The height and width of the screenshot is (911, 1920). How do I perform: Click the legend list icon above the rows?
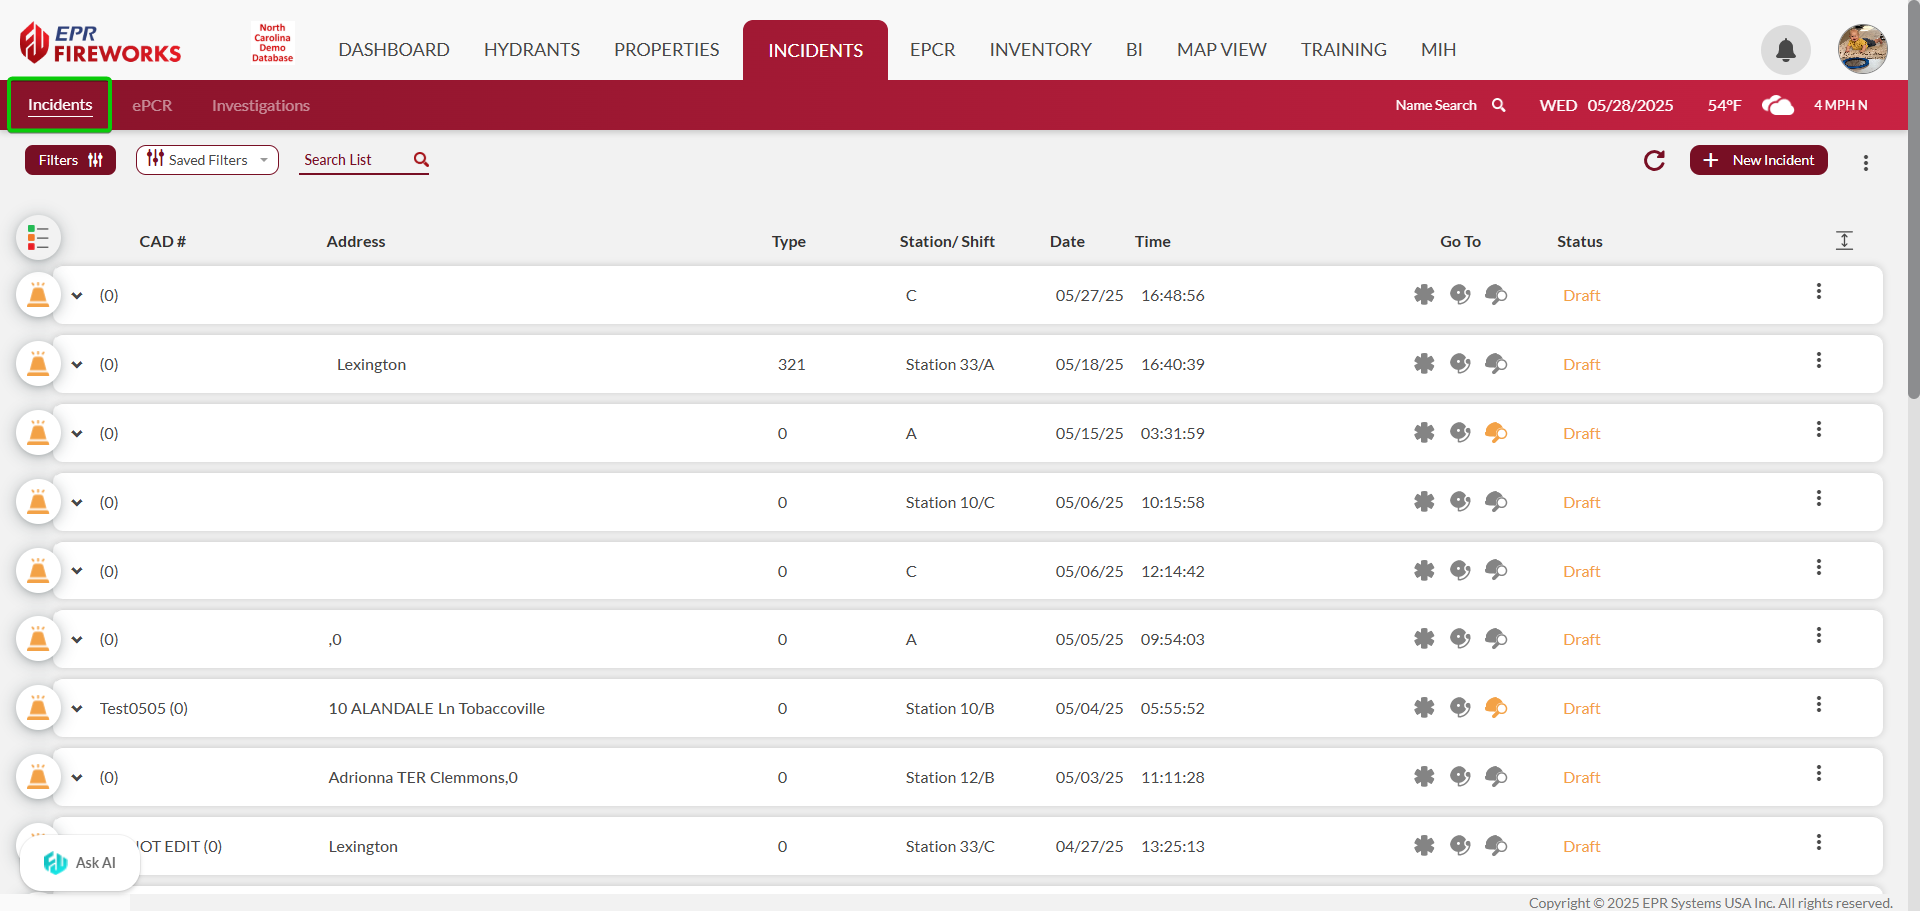[38, 238]
